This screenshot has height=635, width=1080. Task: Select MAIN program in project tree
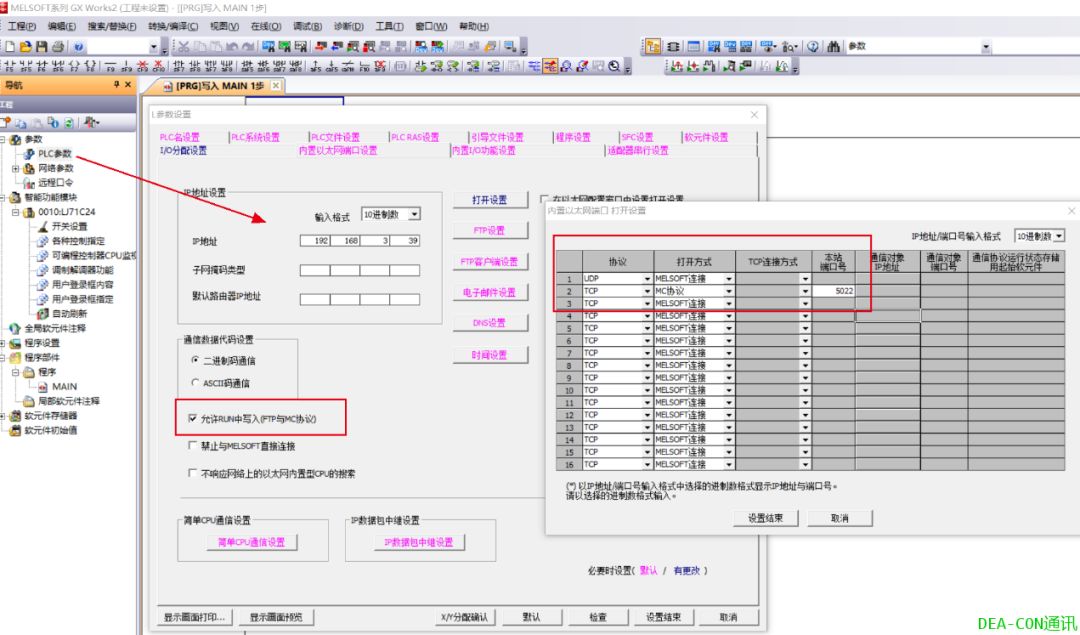pos(64,386)
